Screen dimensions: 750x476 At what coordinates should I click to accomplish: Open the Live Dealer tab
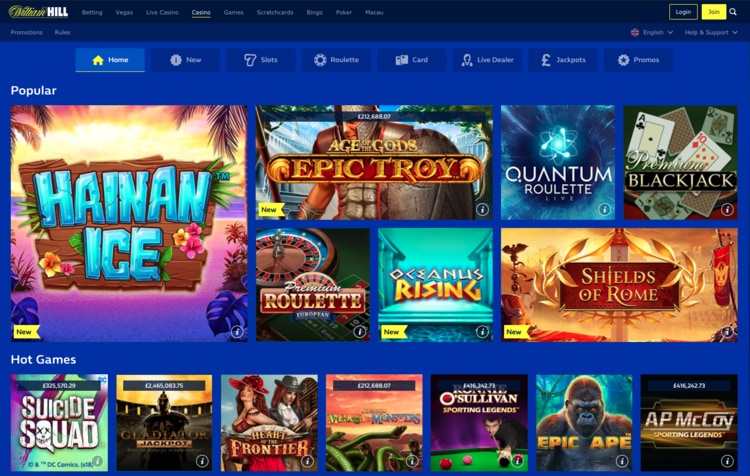tap(487, 60)
